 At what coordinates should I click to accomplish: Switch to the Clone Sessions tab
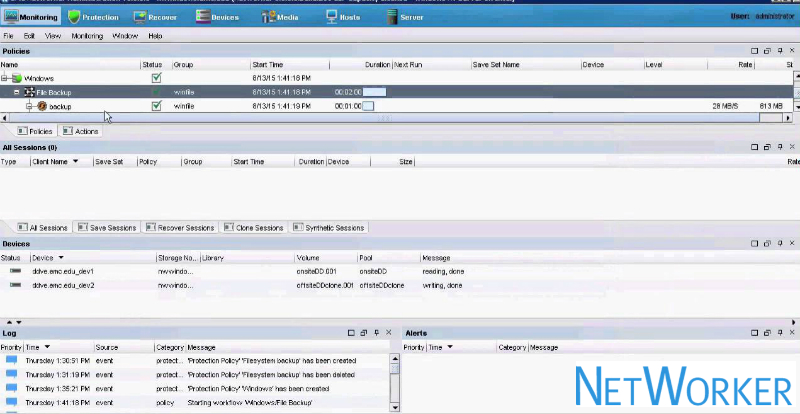click(x=254, y=228)
